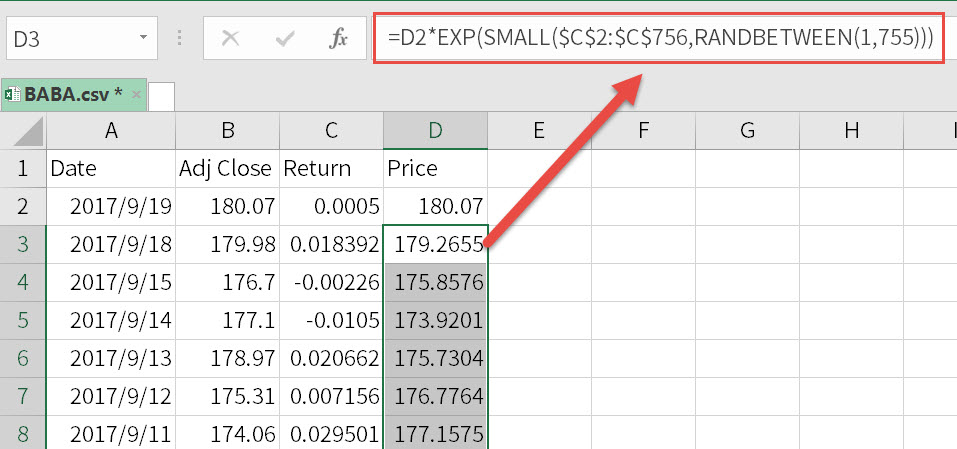Screen dimensions: 957x449
Task: Select column H header
Action: coord(851,131)
